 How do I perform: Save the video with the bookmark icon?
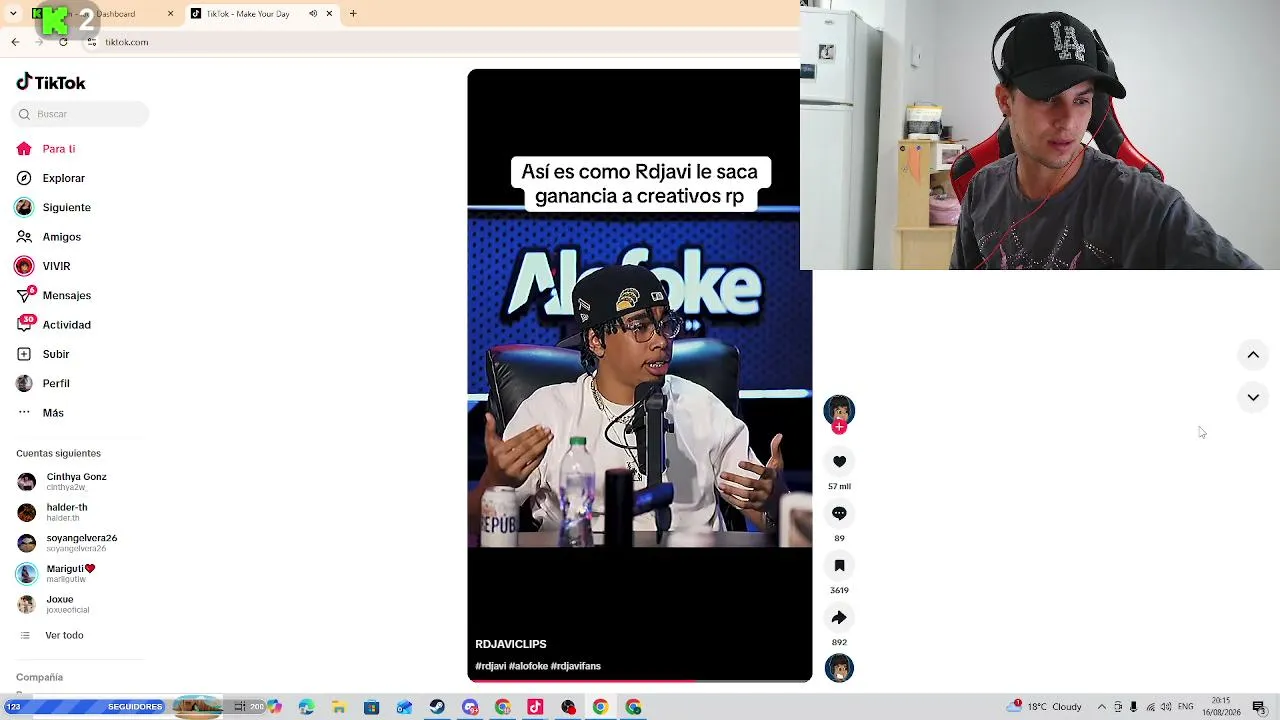point(839,565)
